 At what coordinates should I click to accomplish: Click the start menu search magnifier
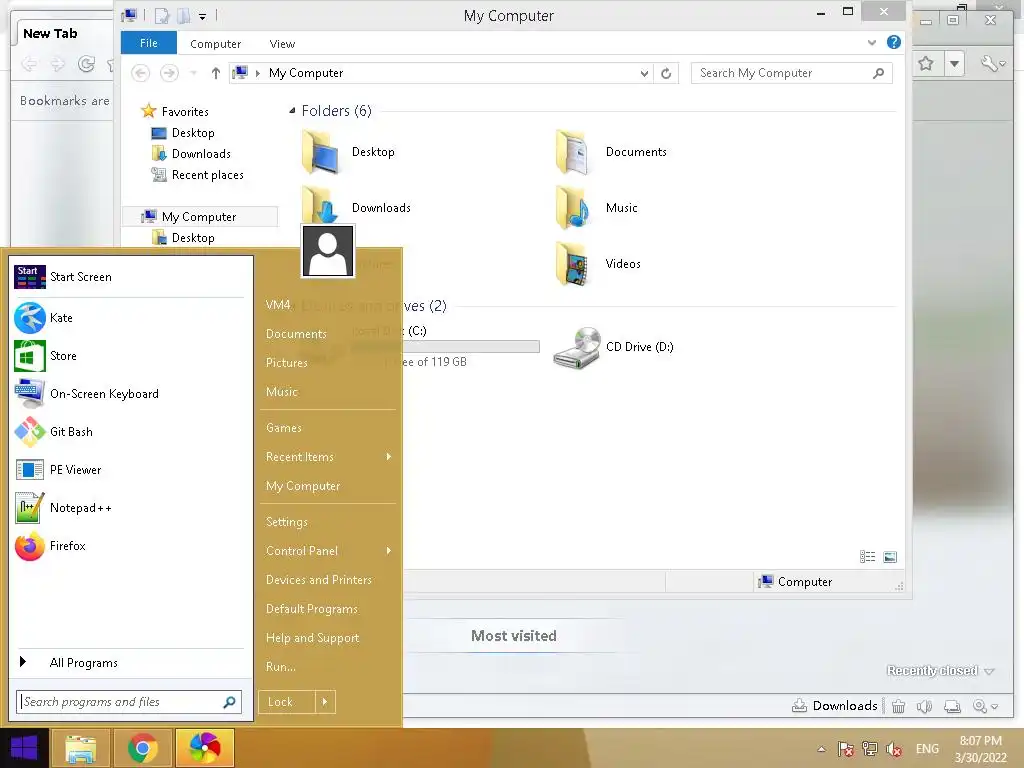coord(229,702)
